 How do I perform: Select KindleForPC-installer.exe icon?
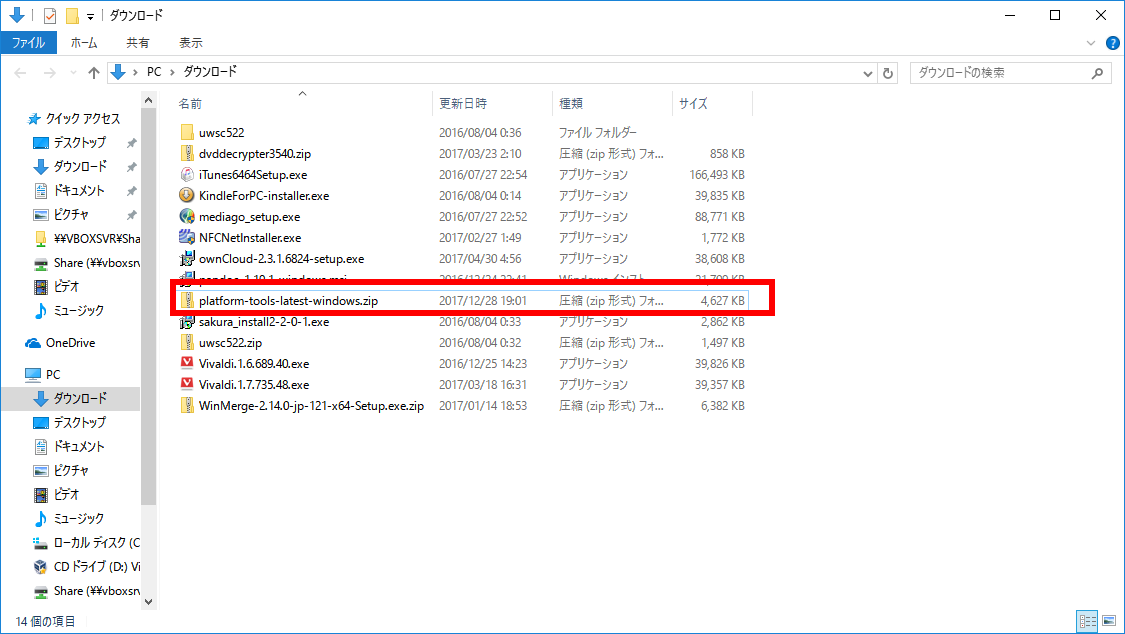tap(187, 195)
